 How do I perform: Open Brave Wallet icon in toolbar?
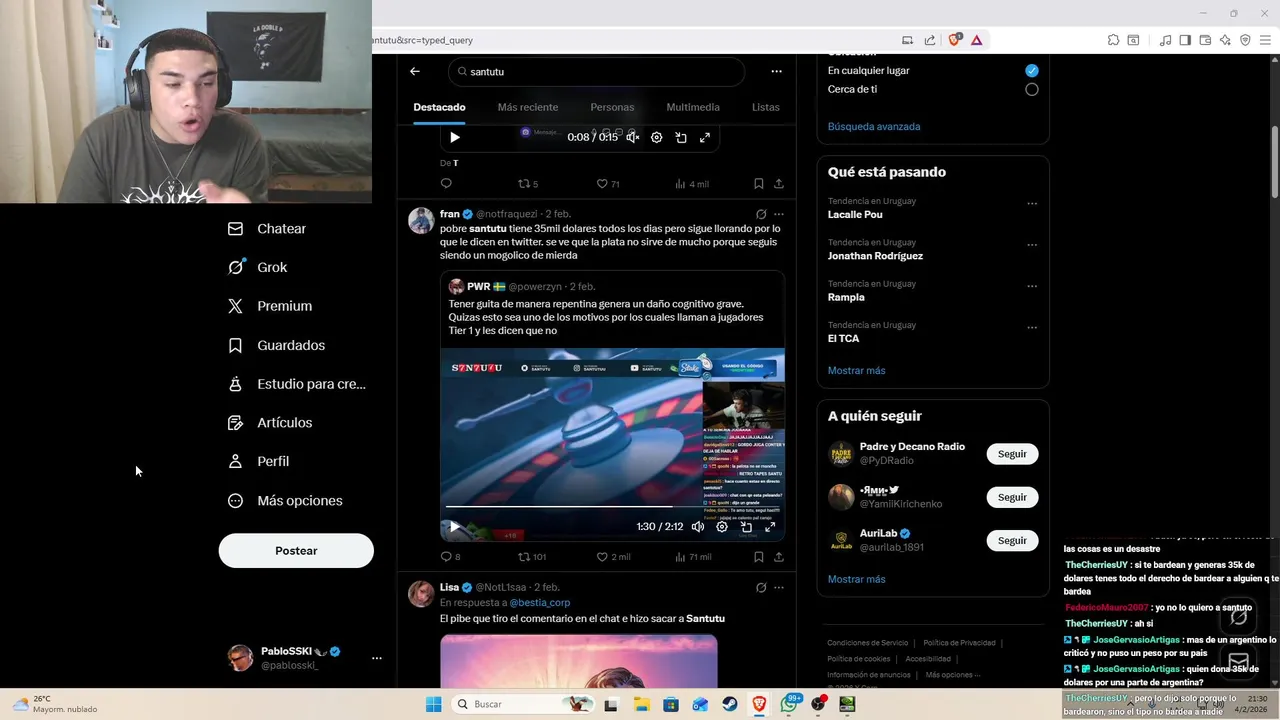tap(1205, 40)
